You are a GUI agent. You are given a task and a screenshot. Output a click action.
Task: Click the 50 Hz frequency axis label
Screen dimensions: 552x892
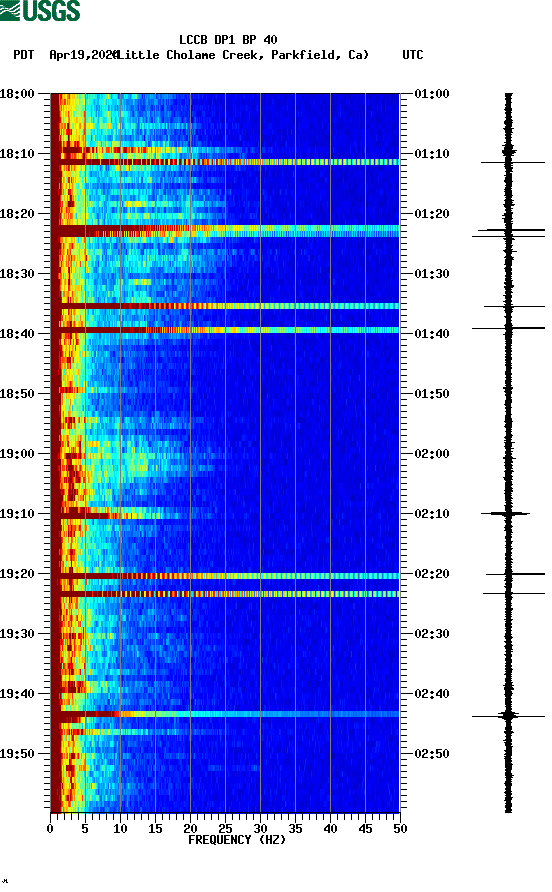(x=400, y=829)
